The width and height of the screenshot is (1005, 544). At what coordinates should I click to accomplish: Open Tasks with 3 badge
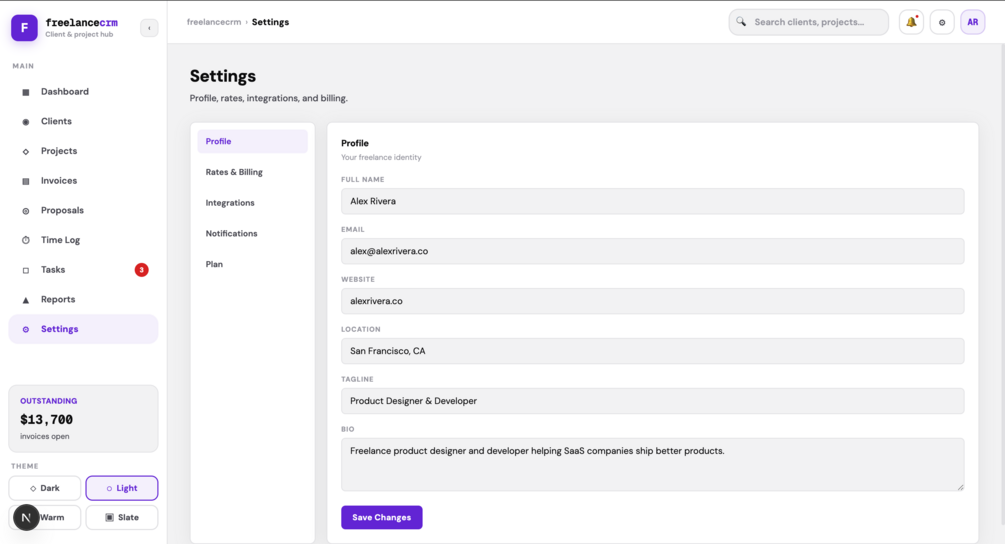(53, 270)
